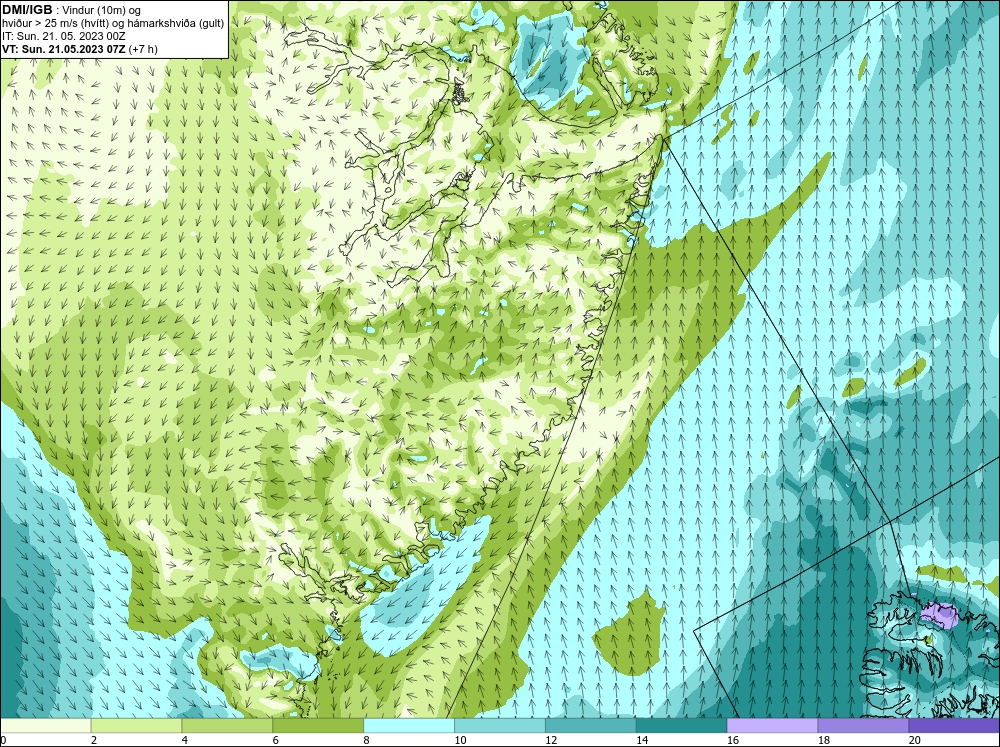Click the 12–14 m/s teal legend swatch
Screen dimensions: 1000x747
(x=591, y=726)
